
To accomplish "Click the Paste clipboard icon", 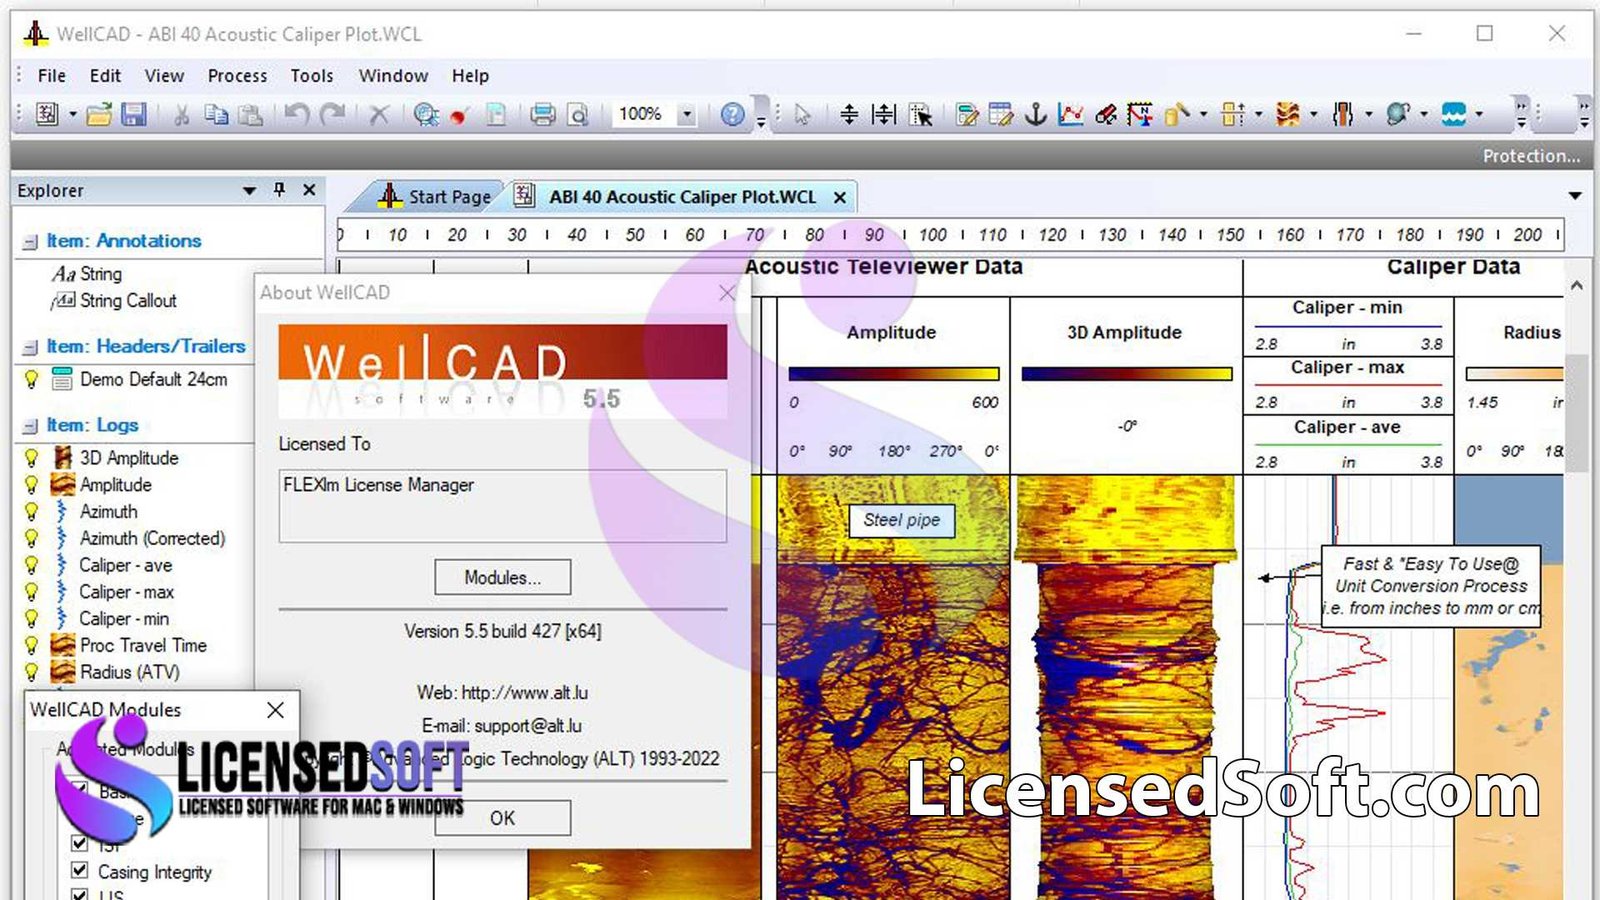I will pyautogui.click(x=251, y=114).
